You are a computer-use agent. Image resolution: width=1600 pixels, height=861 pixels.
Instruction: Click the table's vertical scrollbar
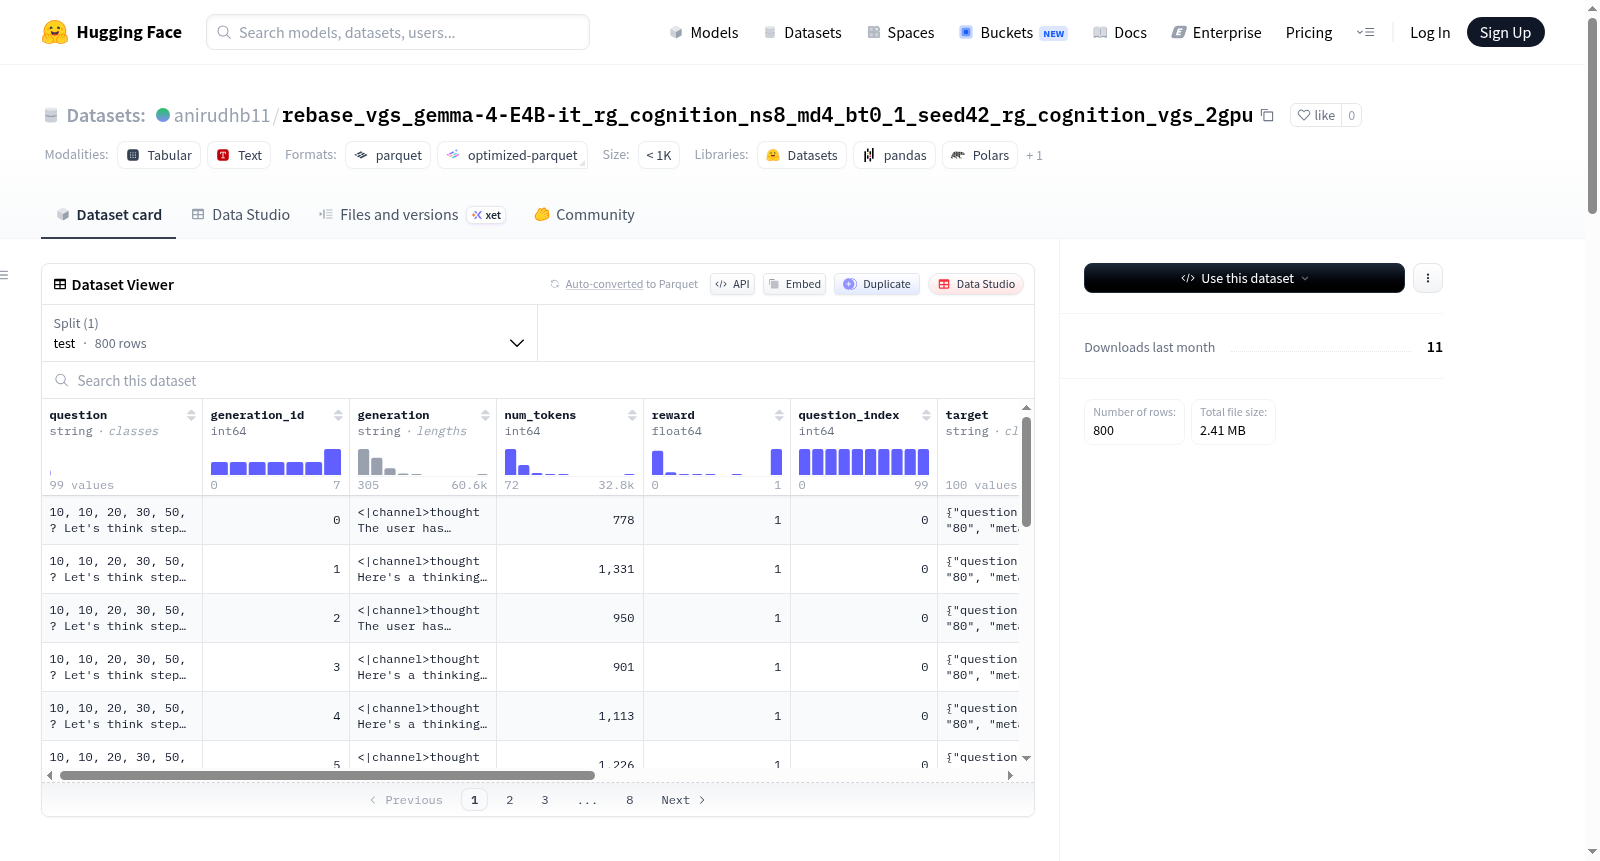click(x=1026, y=472)
